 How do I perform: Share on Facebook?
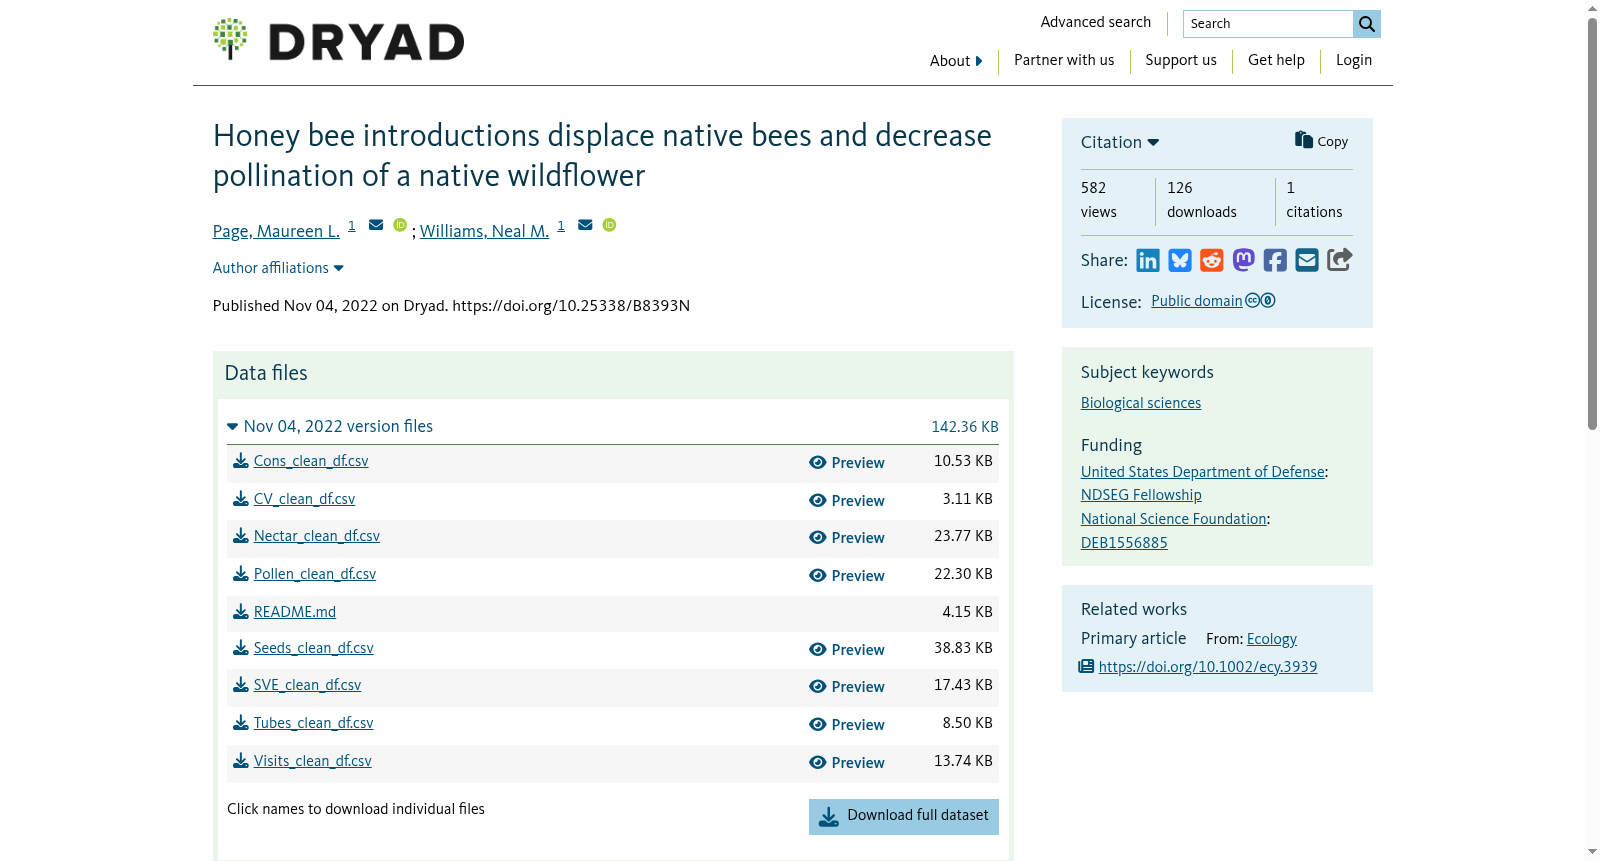1275,261
